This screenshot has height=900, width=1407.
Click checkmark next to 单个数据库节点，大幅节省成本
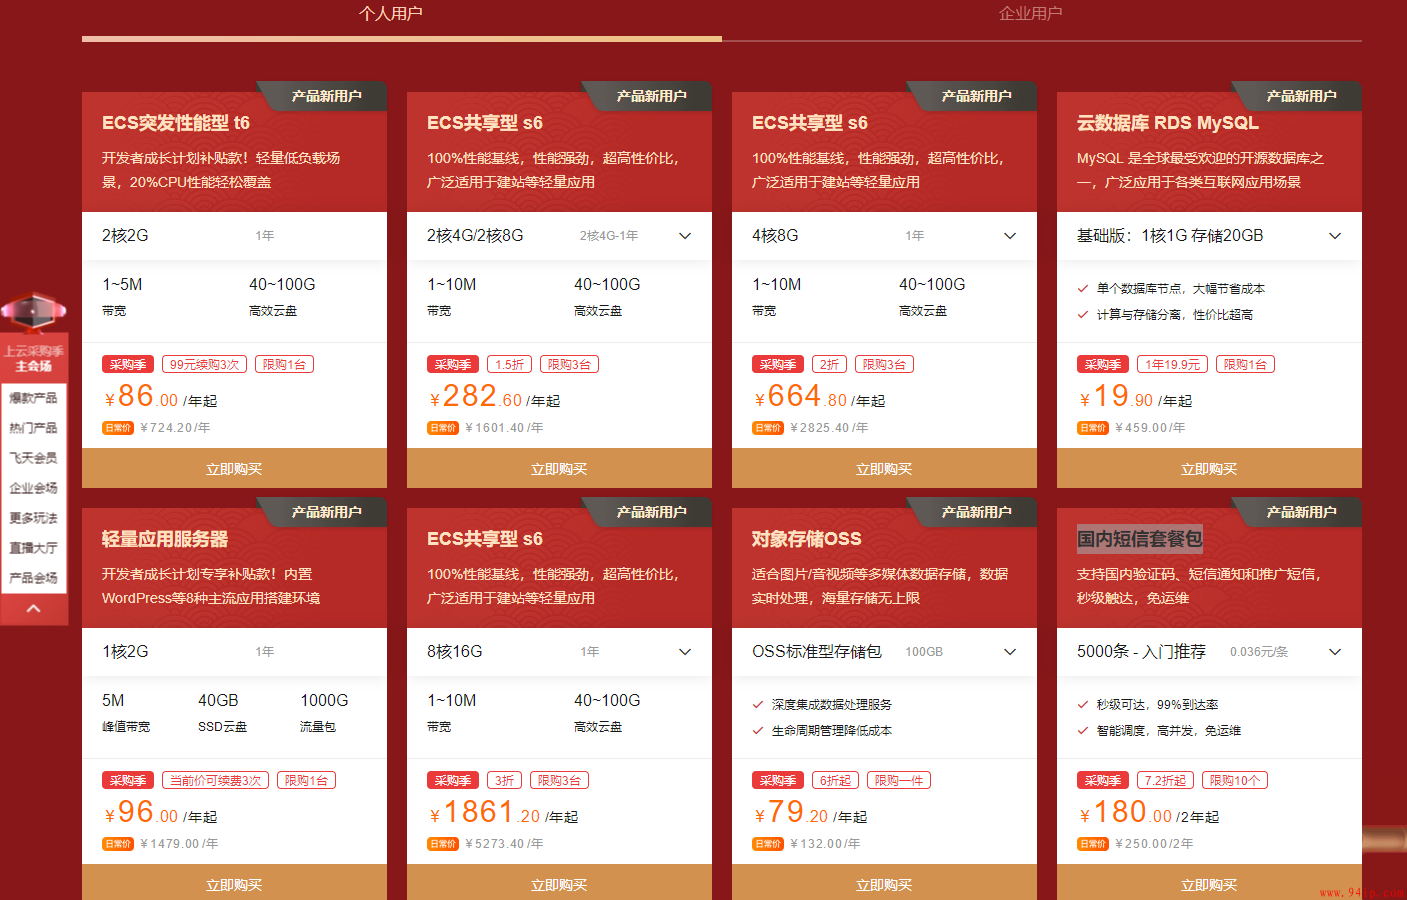pyautogui.click(x=1082, y=289)
